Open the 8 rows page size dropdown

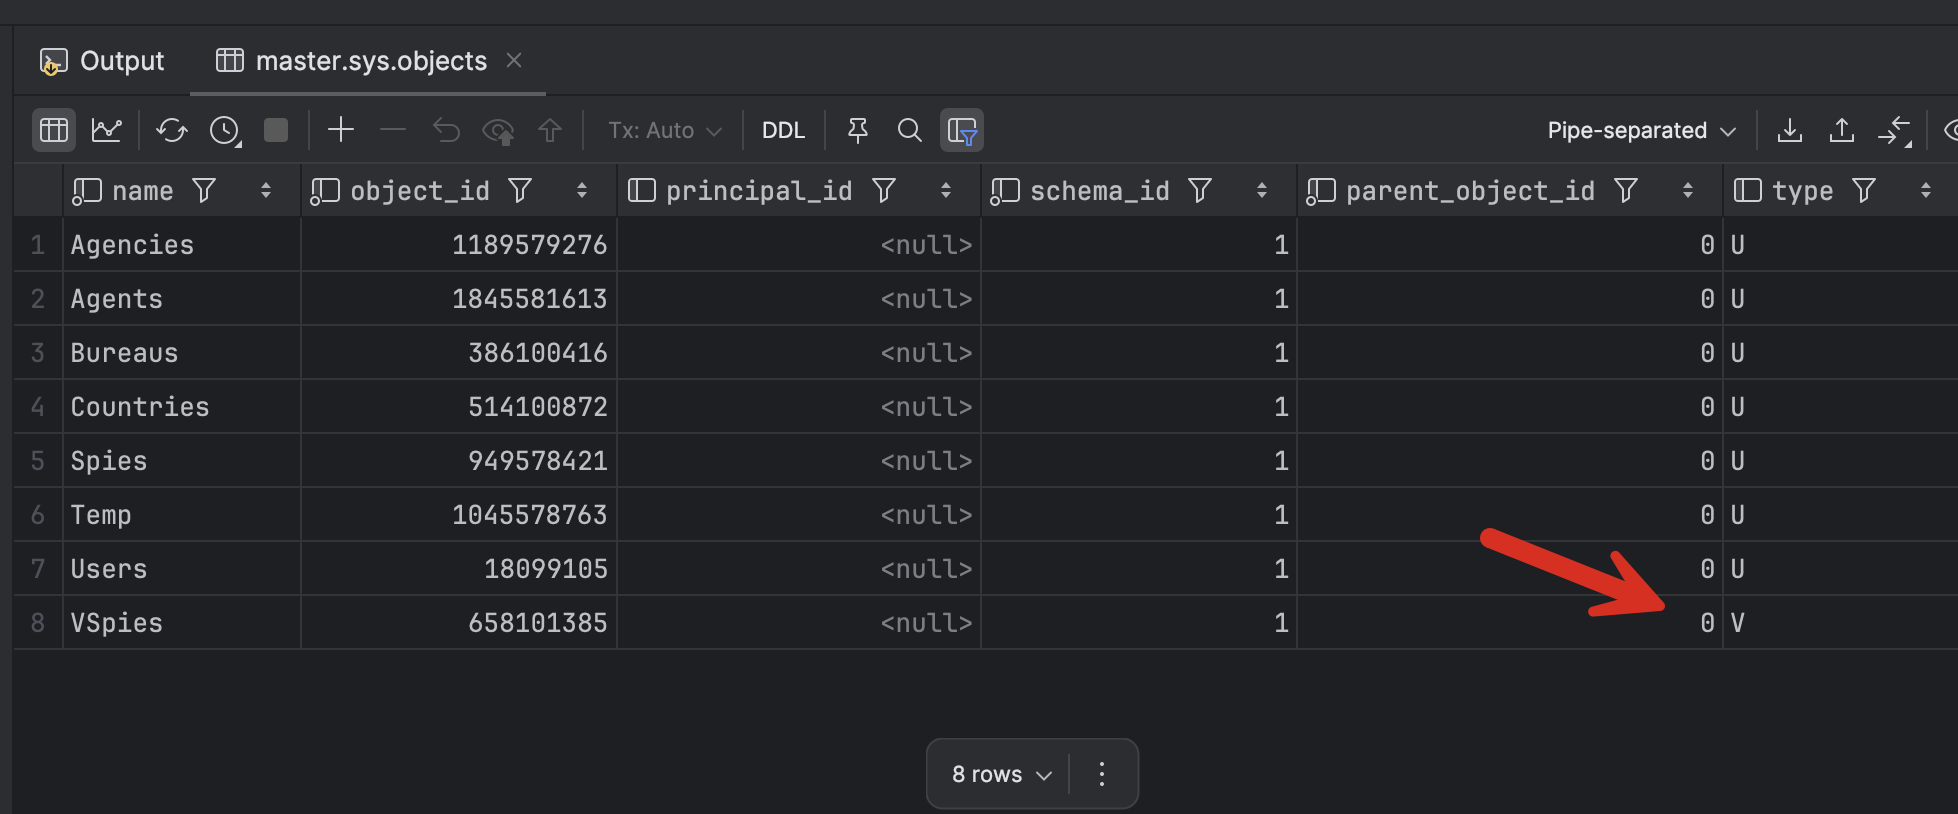tap(1001, 774)
